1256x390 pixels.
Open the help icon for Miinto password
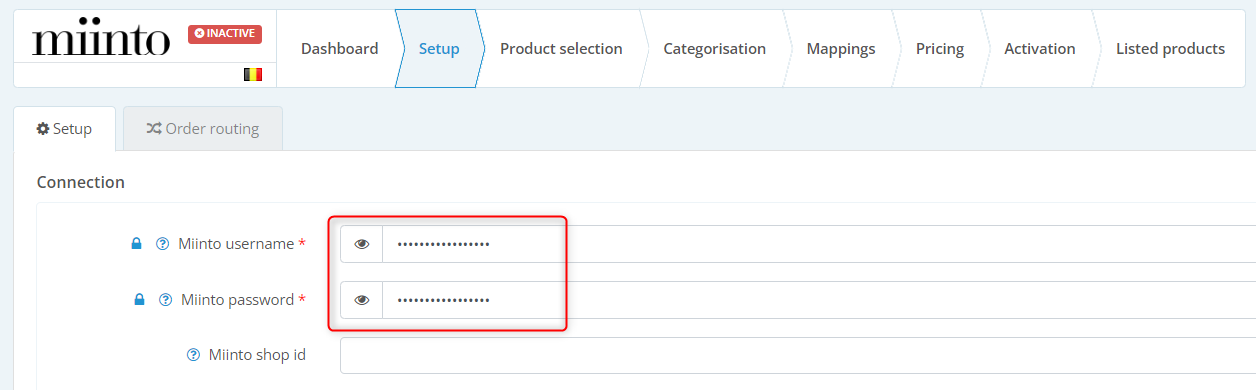pyautogui.click(x=166, y=300)
